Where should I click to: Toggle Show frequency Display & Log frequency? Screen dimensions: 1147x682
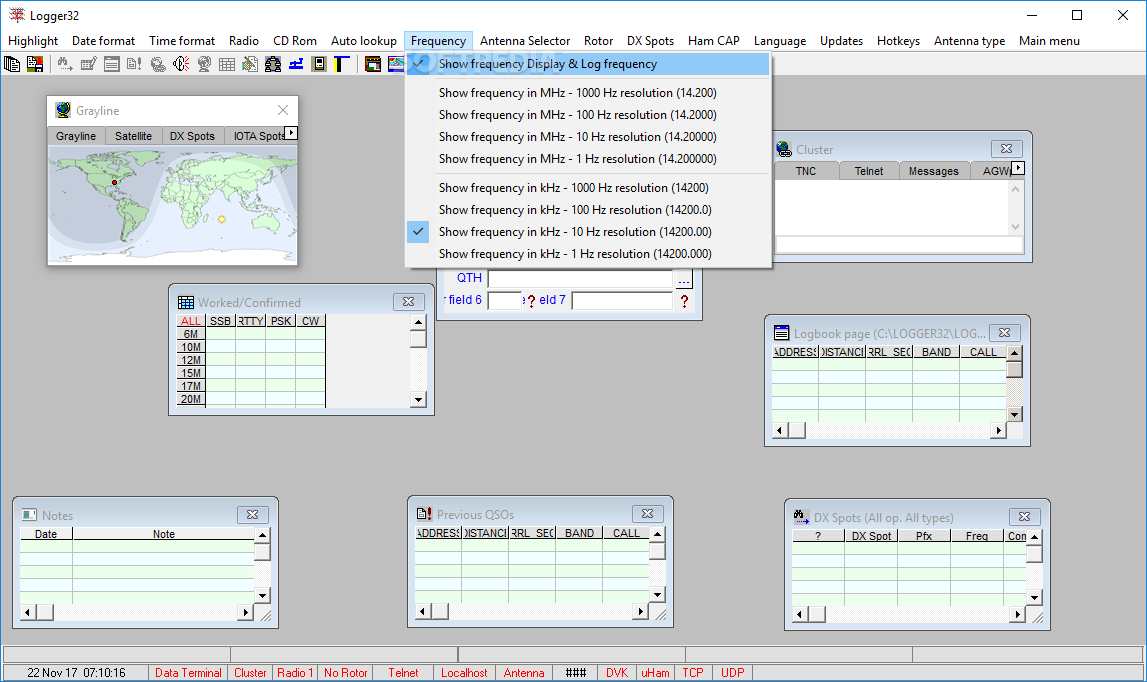click(588, 64)
